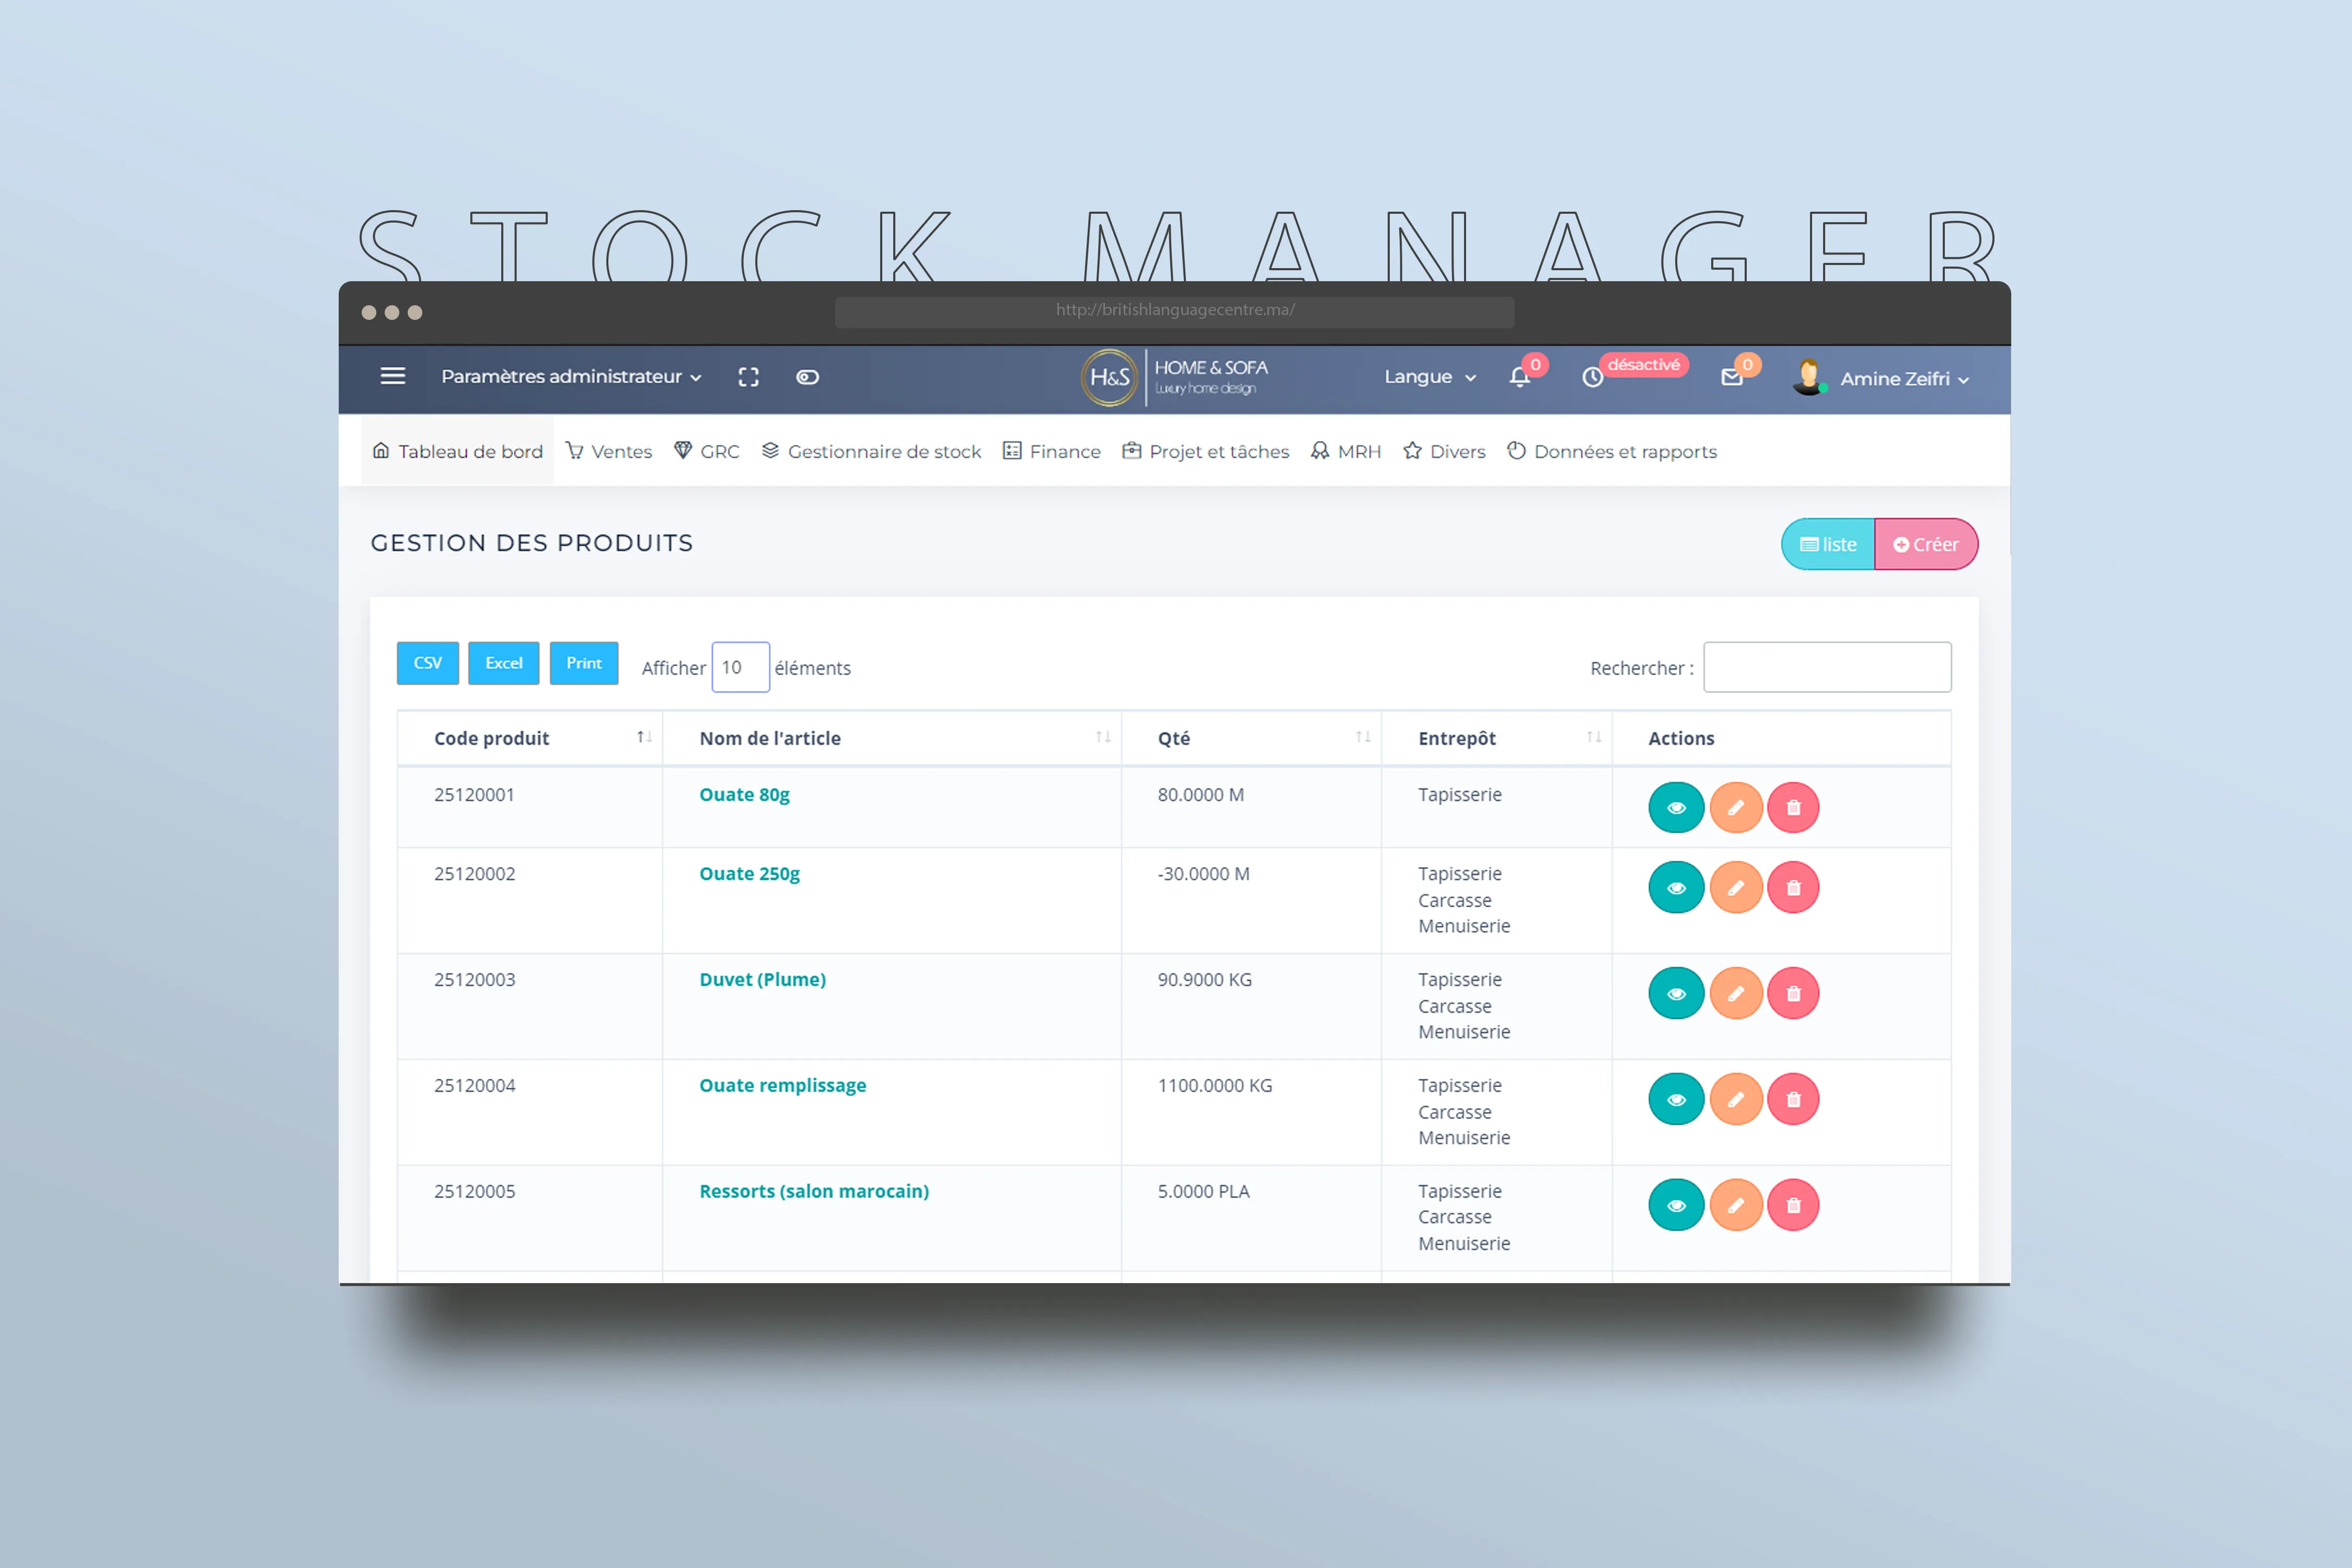Open the mail messages icon

1732,377
